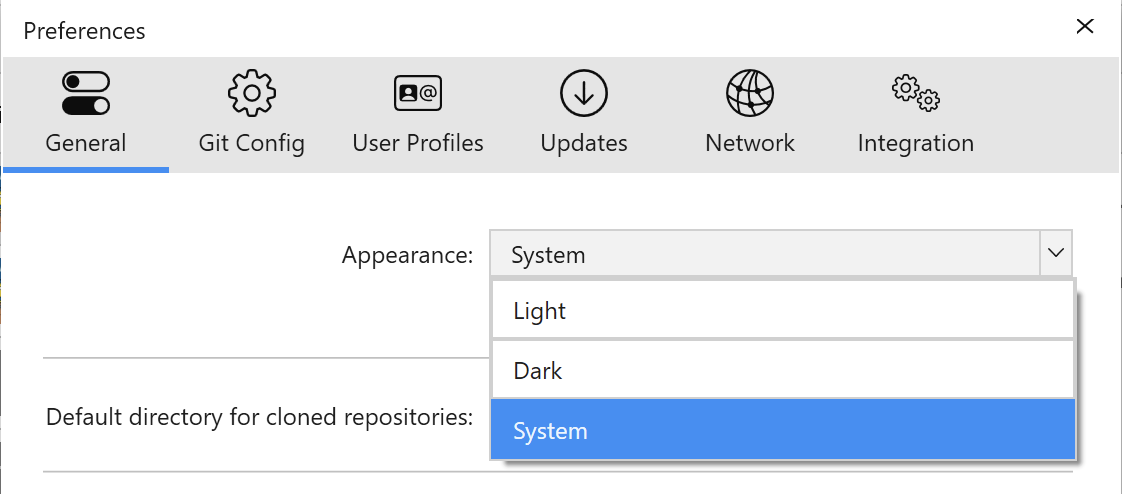The width and height of the screenshot is (1122, 494).
Task: Switch to the General tab label
Action: click(x=86, y=143)
